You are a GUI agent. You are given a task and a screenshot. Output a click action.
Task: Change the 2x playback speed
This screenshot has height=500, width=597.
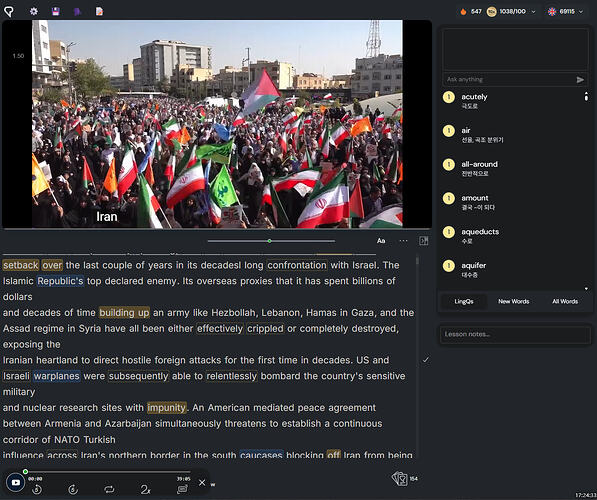point(145,489)
